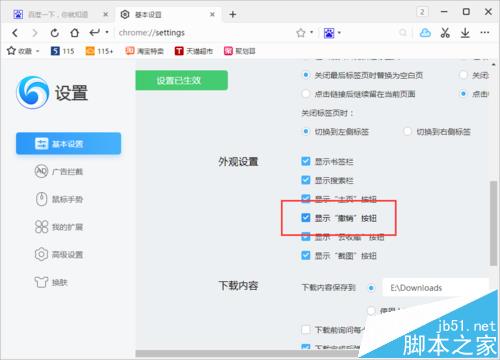Open the 天猫超市 bookmark
The width and height of the screenshot is (500, 360).
click(x=193, y=51)
